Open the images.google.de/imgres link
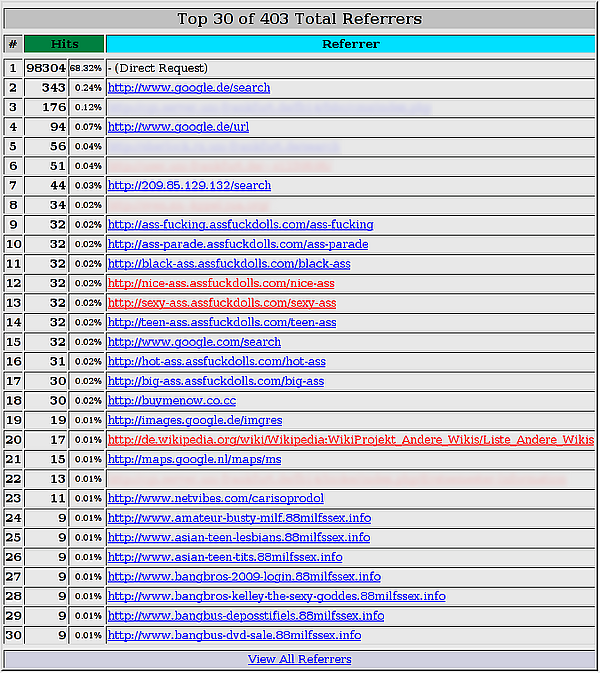The image size is (600, 673). click(x=195, y=420)
